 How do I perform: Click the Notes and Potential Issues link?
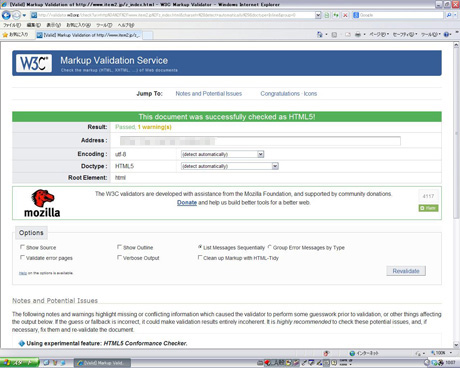tap(209, 94)
